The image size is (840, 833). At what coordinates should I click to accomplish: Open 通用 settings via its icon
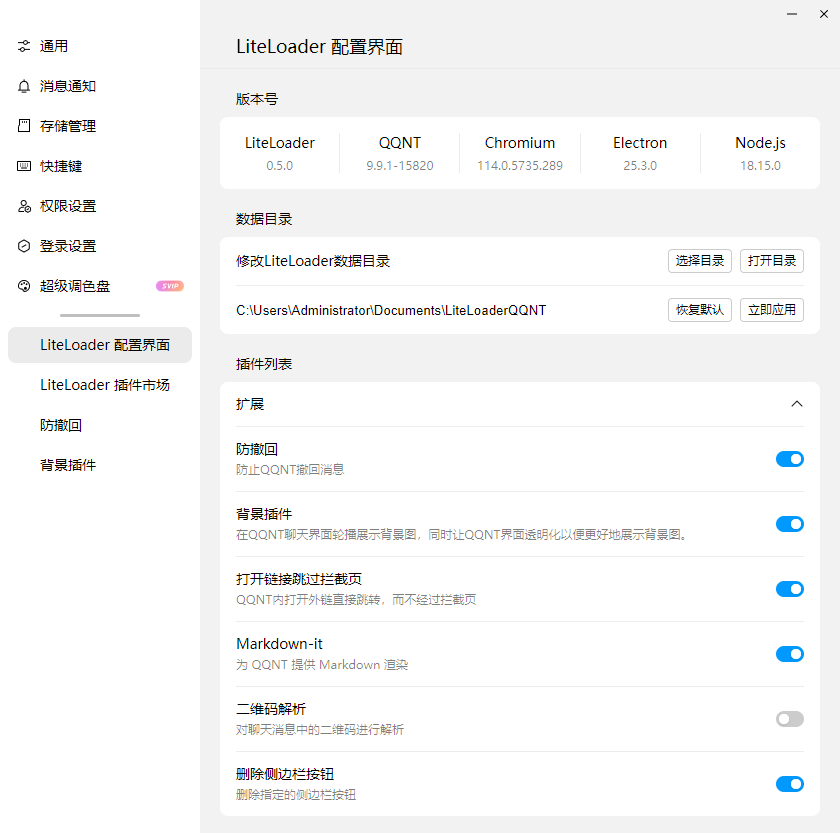click(x=24, y=45)
